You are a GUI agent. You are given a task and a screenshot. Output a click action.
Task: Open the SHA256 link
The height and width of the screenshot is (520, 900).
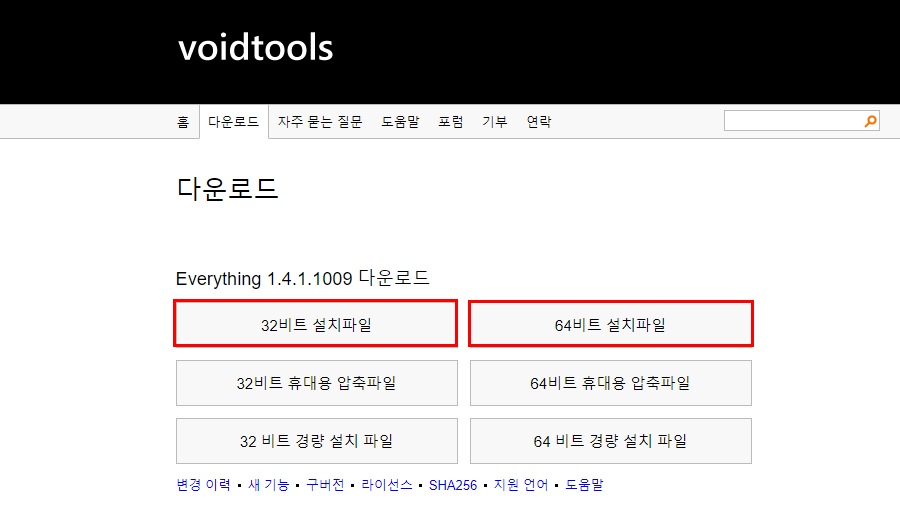click(x=453, y=485)
